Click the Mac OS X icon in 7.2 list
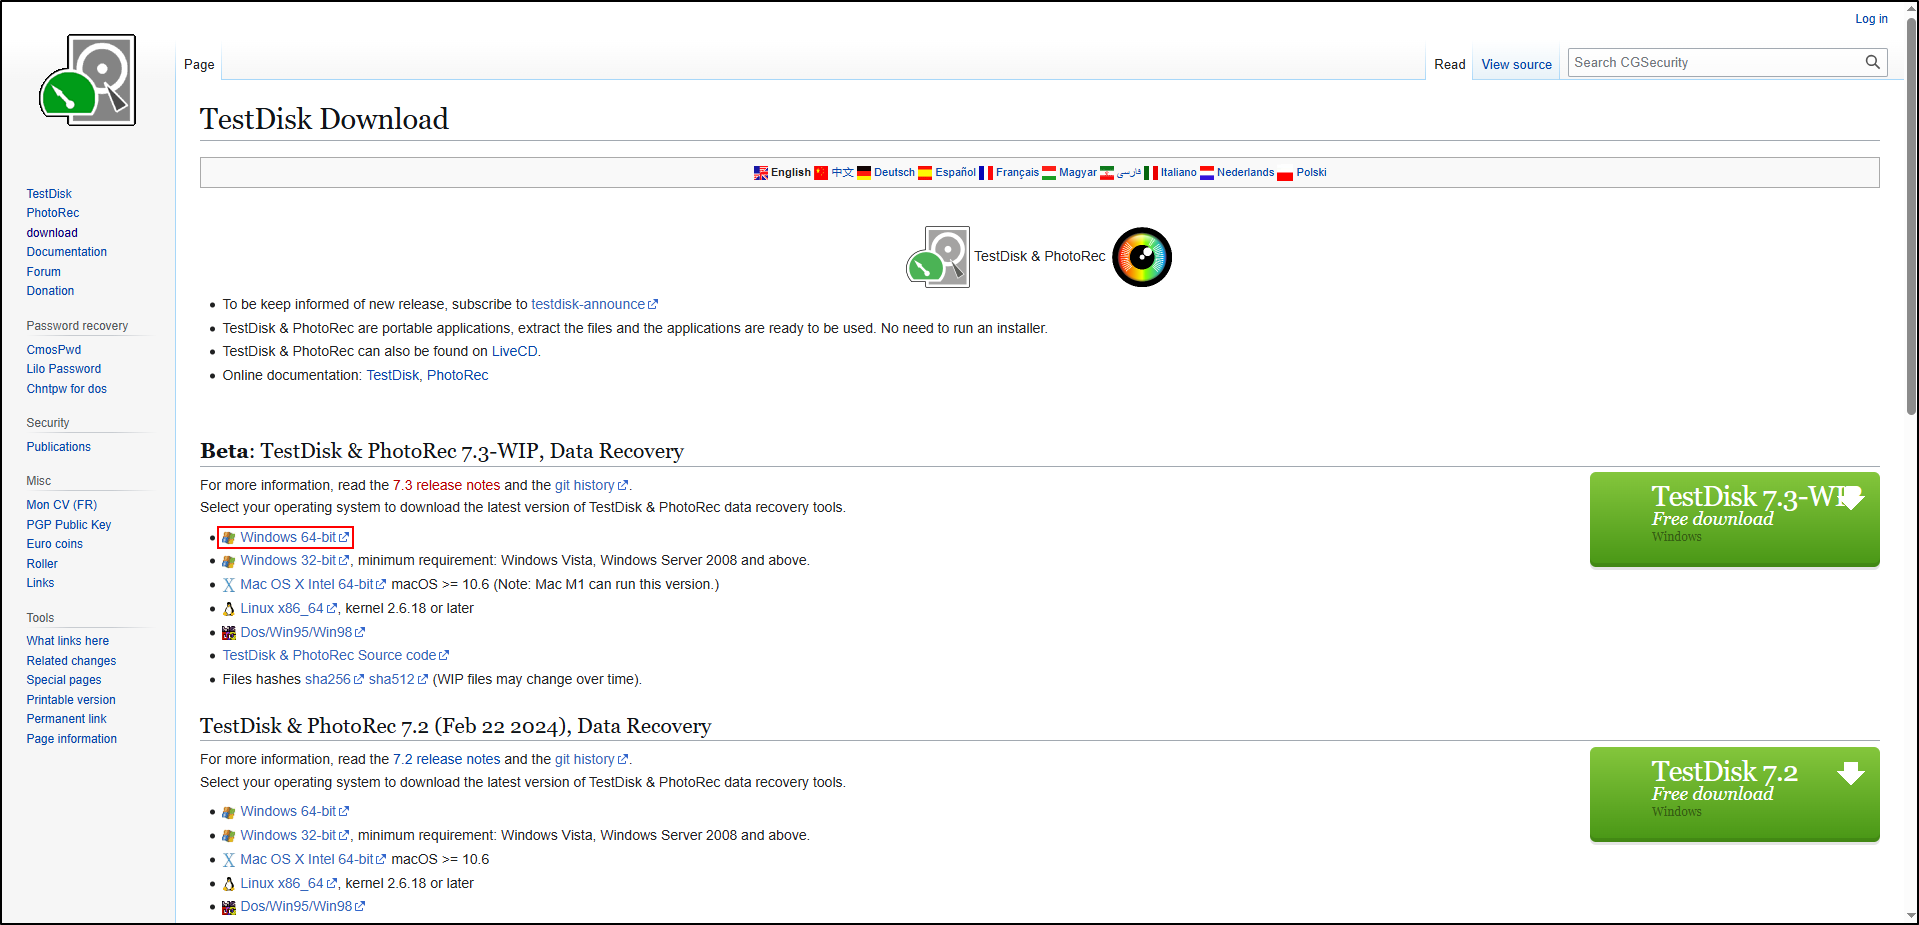The height and width of the screenshot is (925, 1919). point(229,860)
